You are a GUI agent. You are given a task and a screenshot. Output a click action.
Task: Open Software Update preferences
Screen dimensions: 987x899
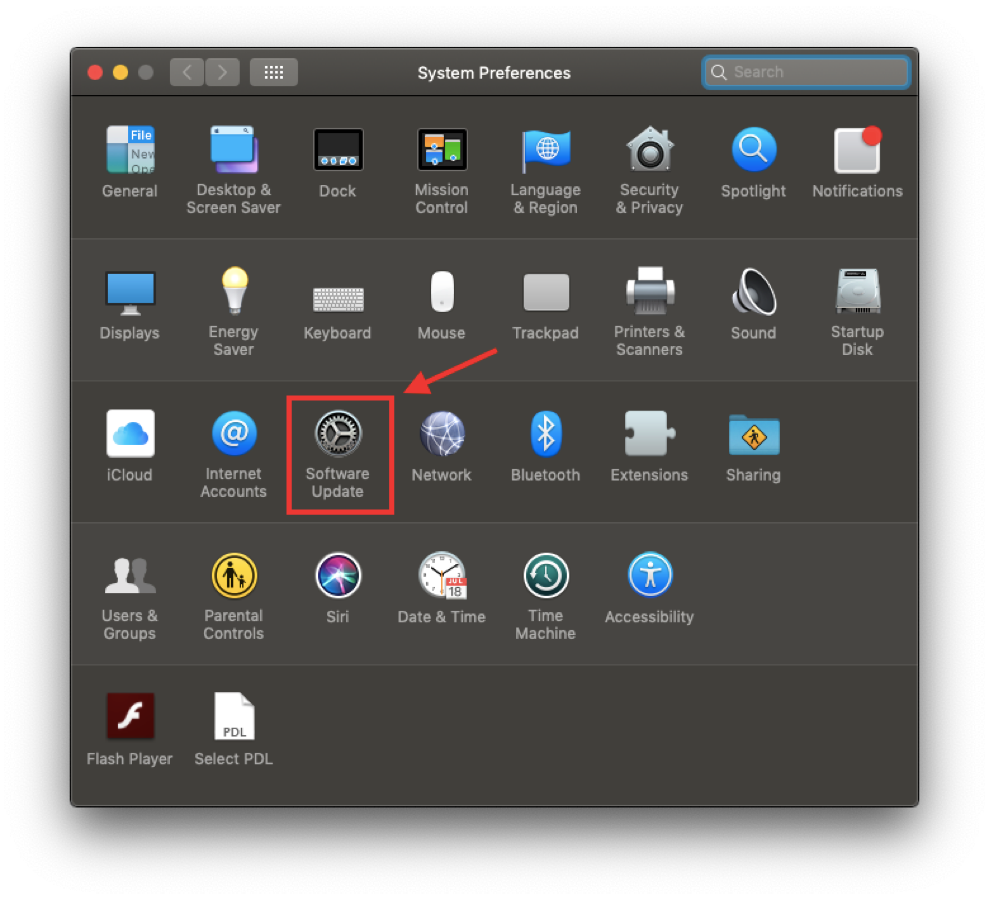click(338, 434)
